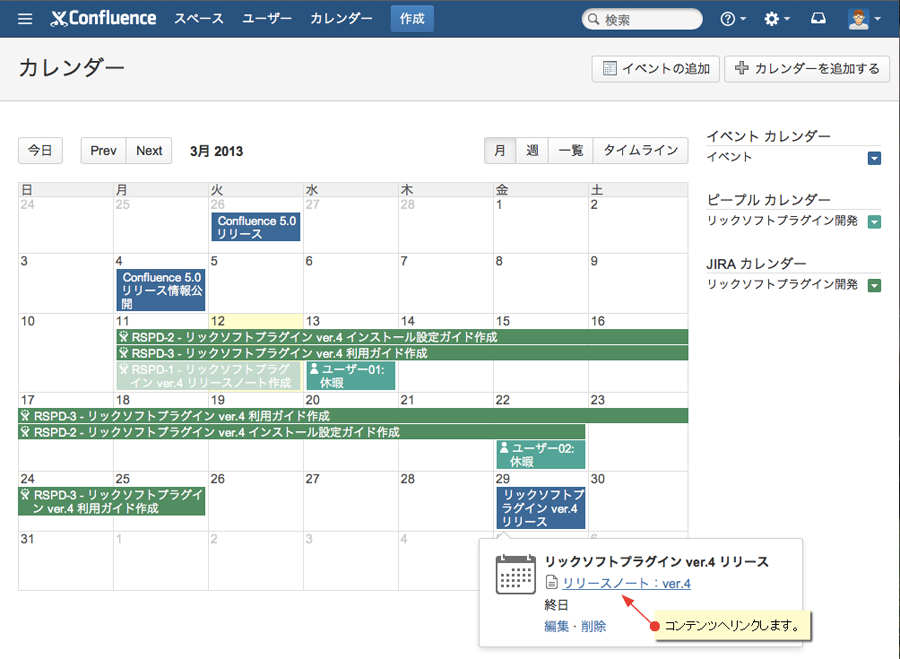Click the Confluence logo
Image resolution: width=900 pixels, height=659 pixels.
pyautogui.click(x=103, y=19)
